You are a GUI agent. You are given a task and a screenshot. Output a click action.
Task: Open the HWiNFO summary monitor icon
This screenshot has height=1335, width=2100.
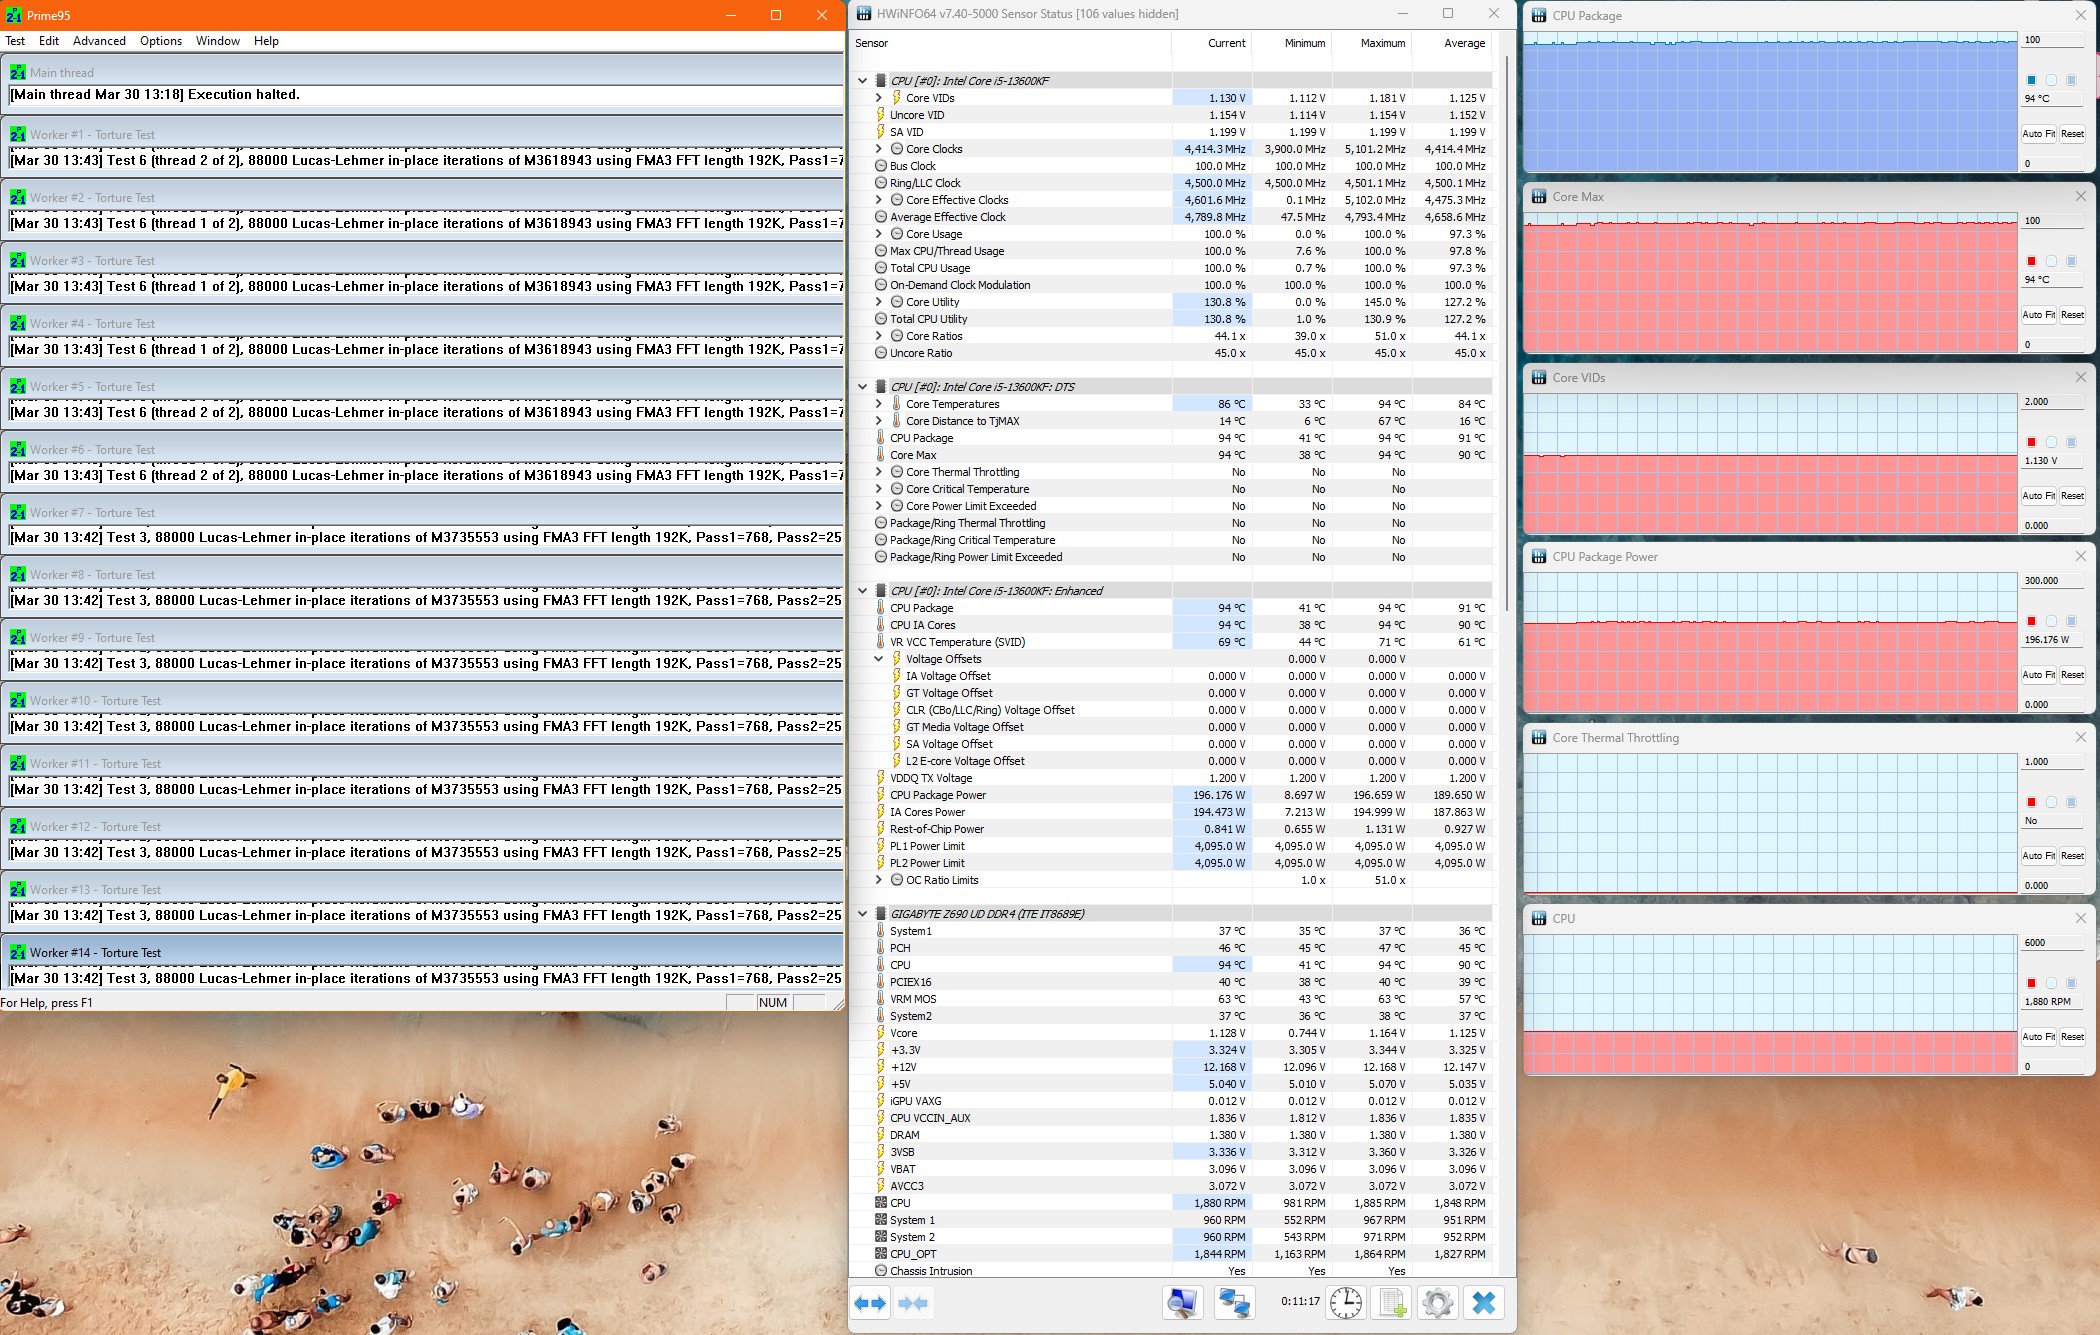(1182, 1303)
